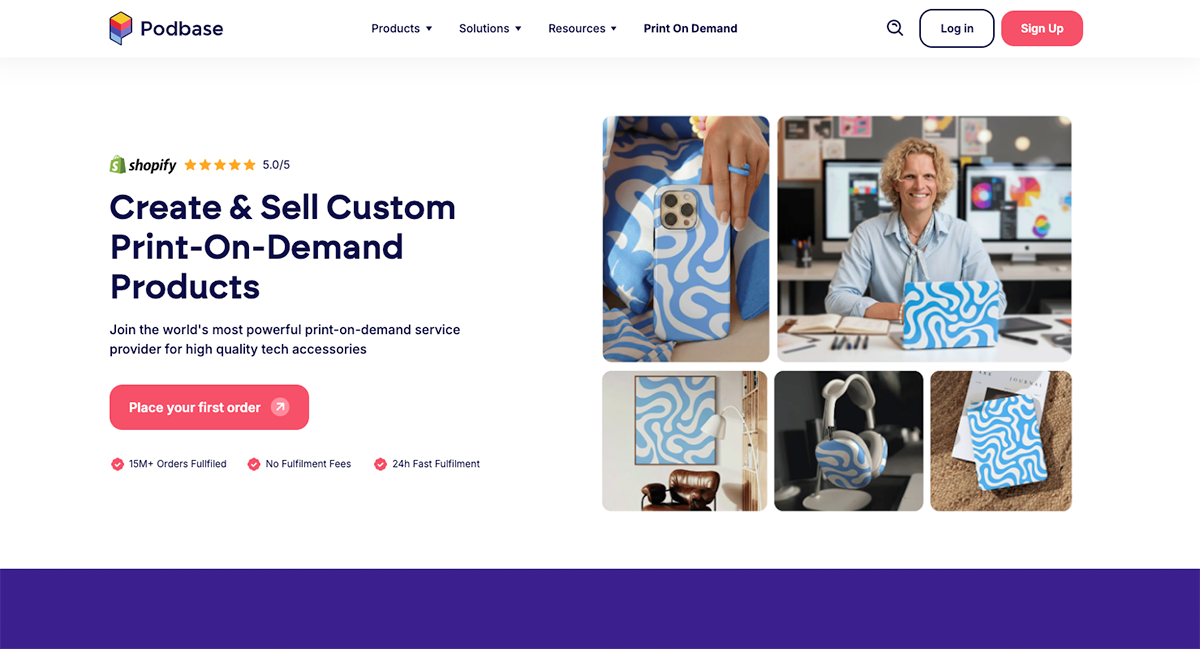Click the Podbase cube logo icon

click(x=120, y=28)
